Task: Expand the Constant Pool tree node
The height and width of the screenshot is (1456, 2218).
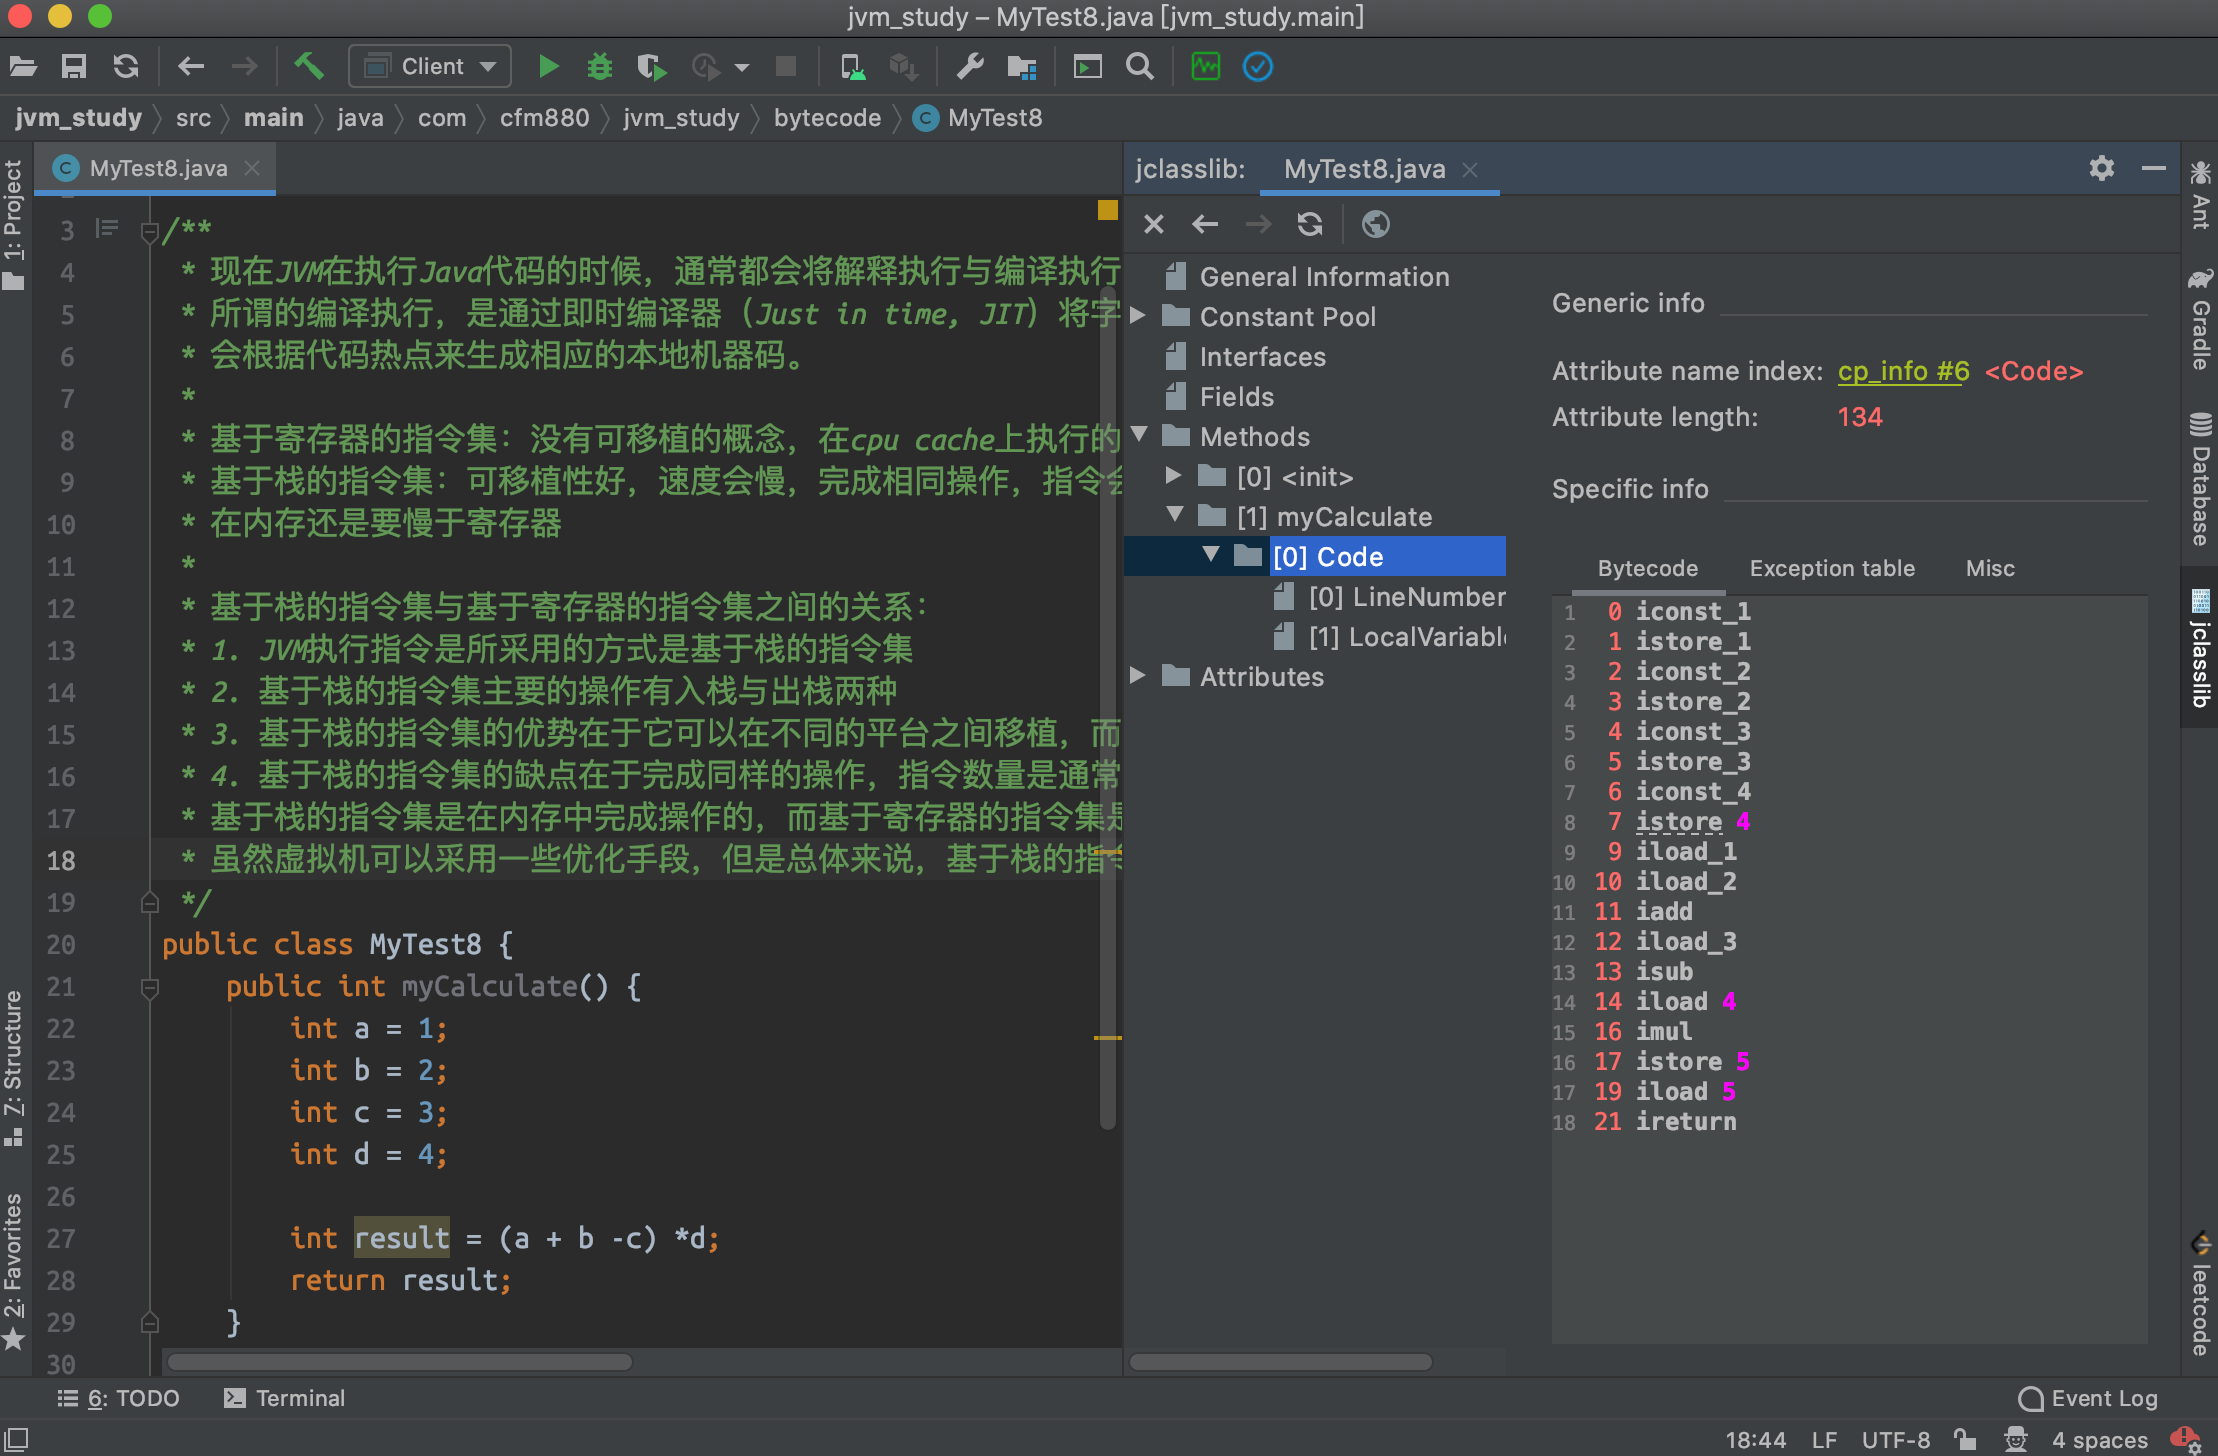Action: click(1138, 316)
